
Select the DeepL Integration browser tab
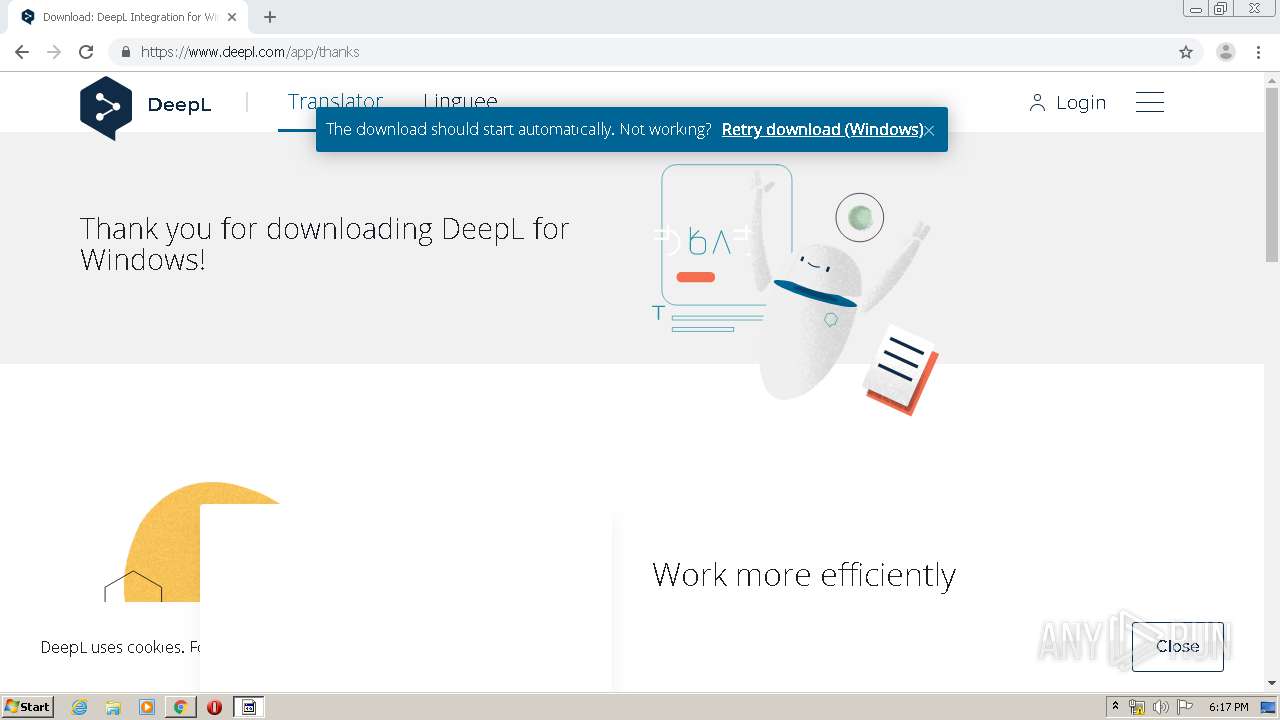click(128, 17)
